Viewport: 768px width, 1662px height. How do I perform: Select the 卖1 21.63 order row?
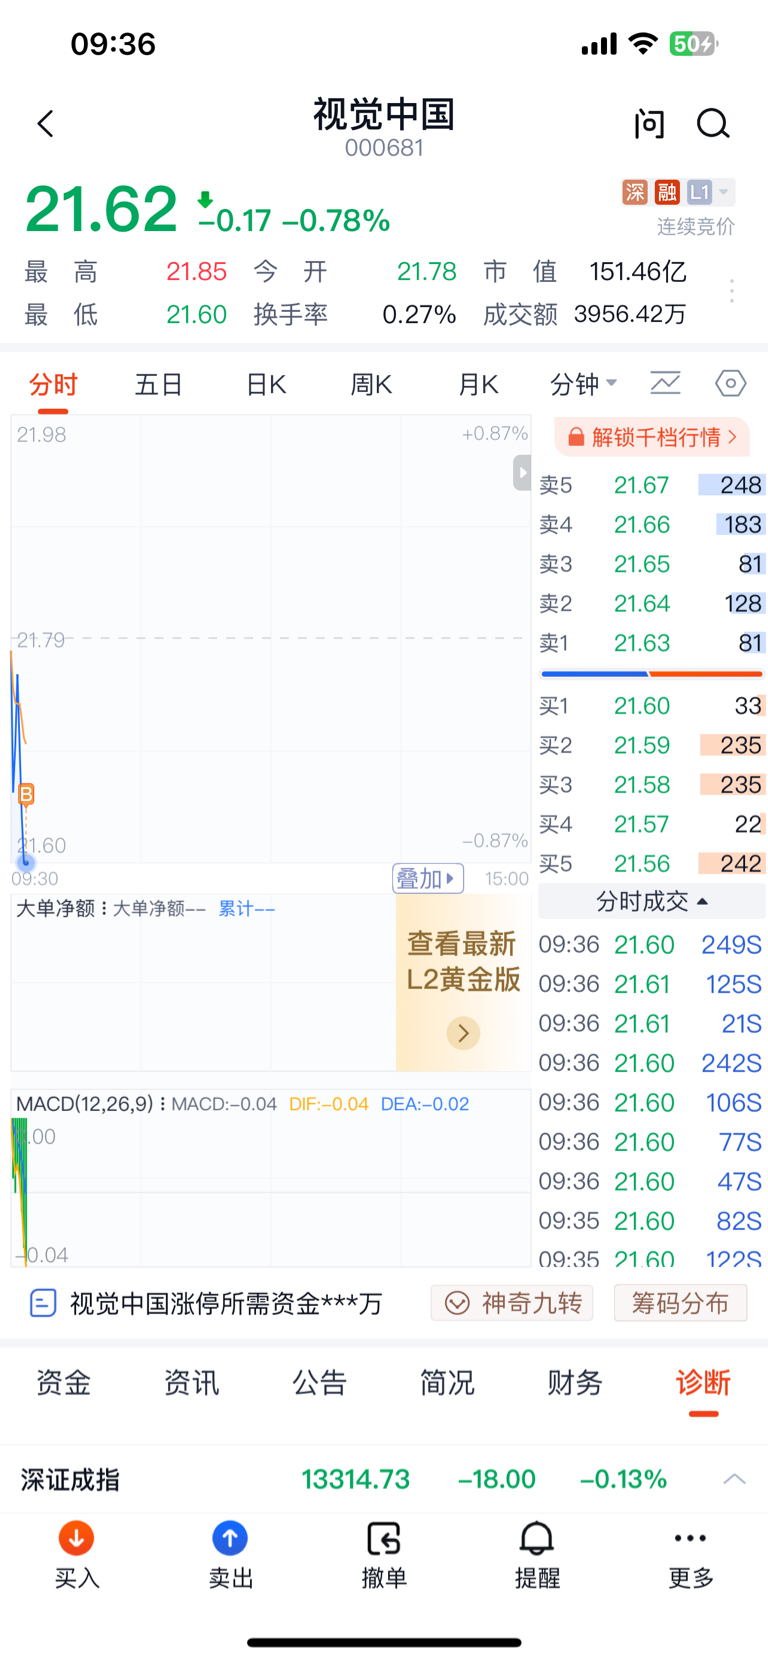[652, 643]
